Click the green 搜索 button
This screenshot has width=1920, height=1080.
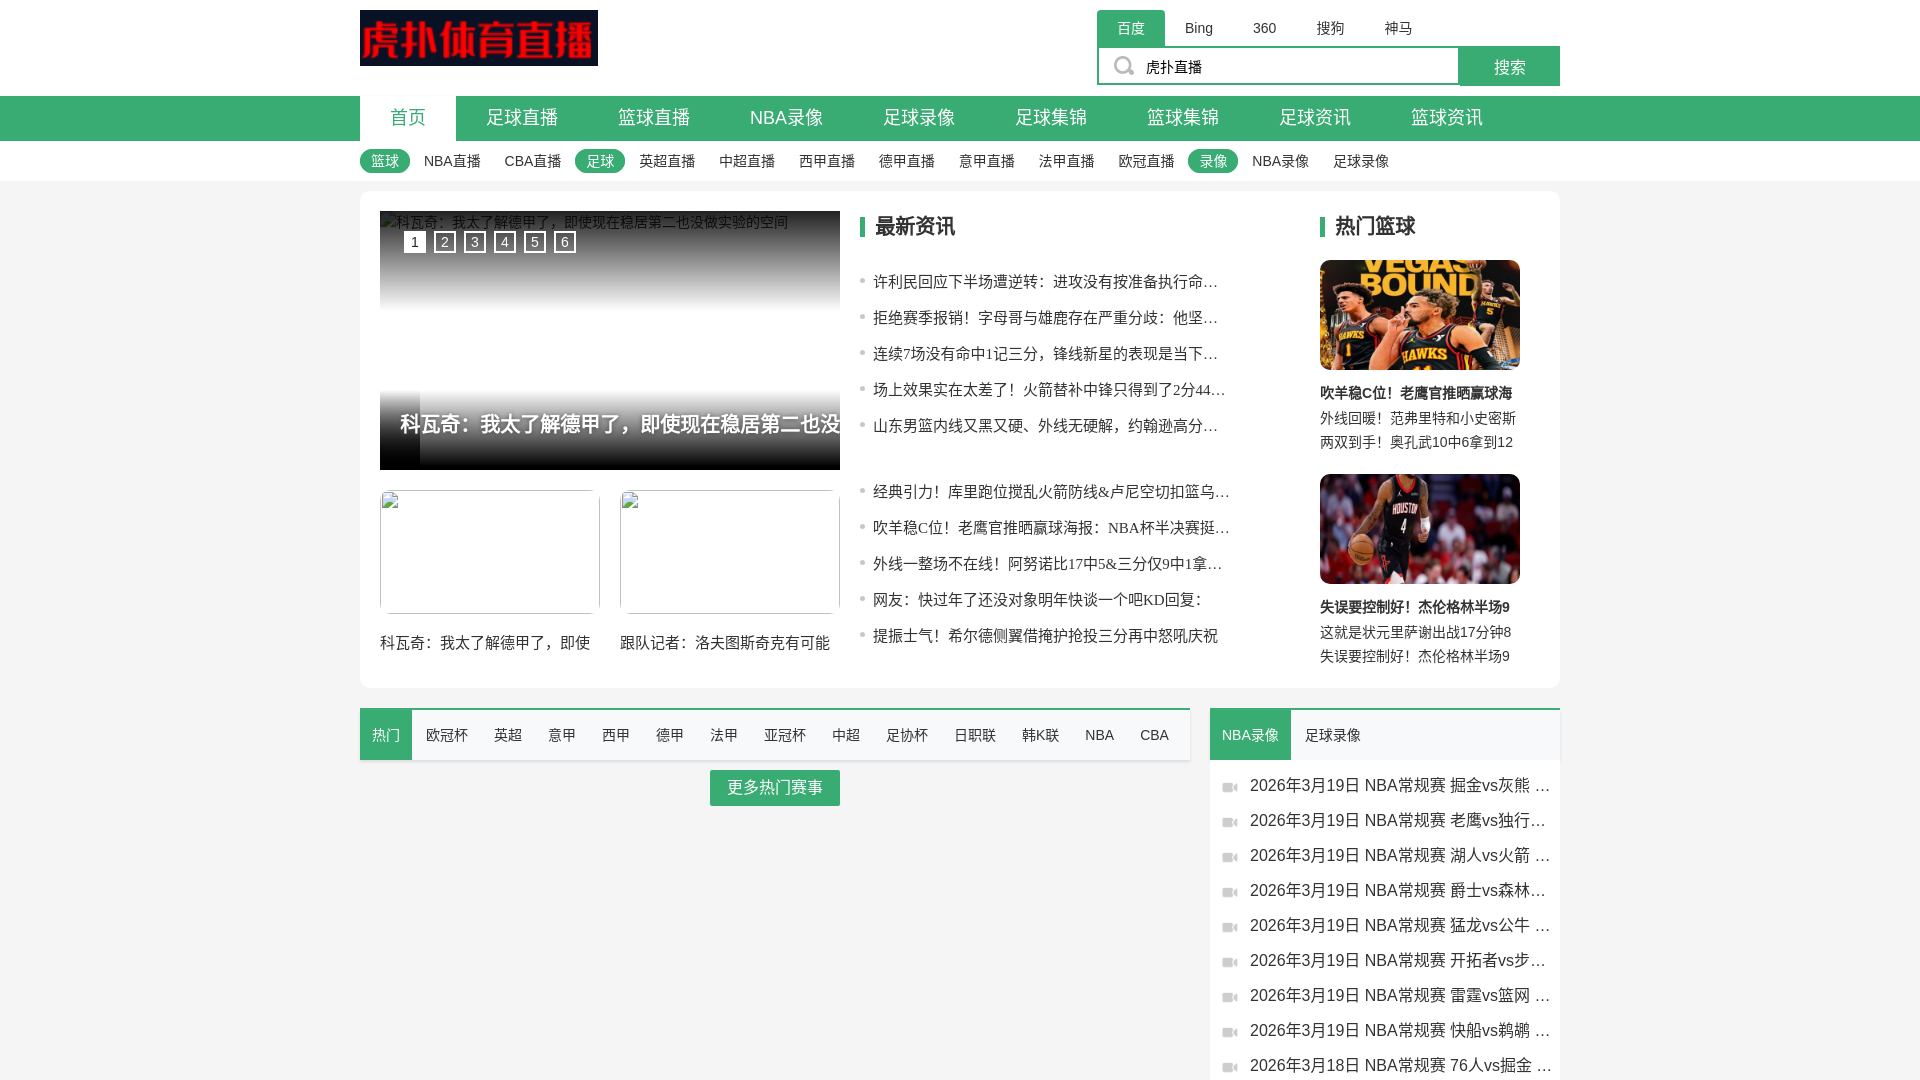[x=1509, y=66]
